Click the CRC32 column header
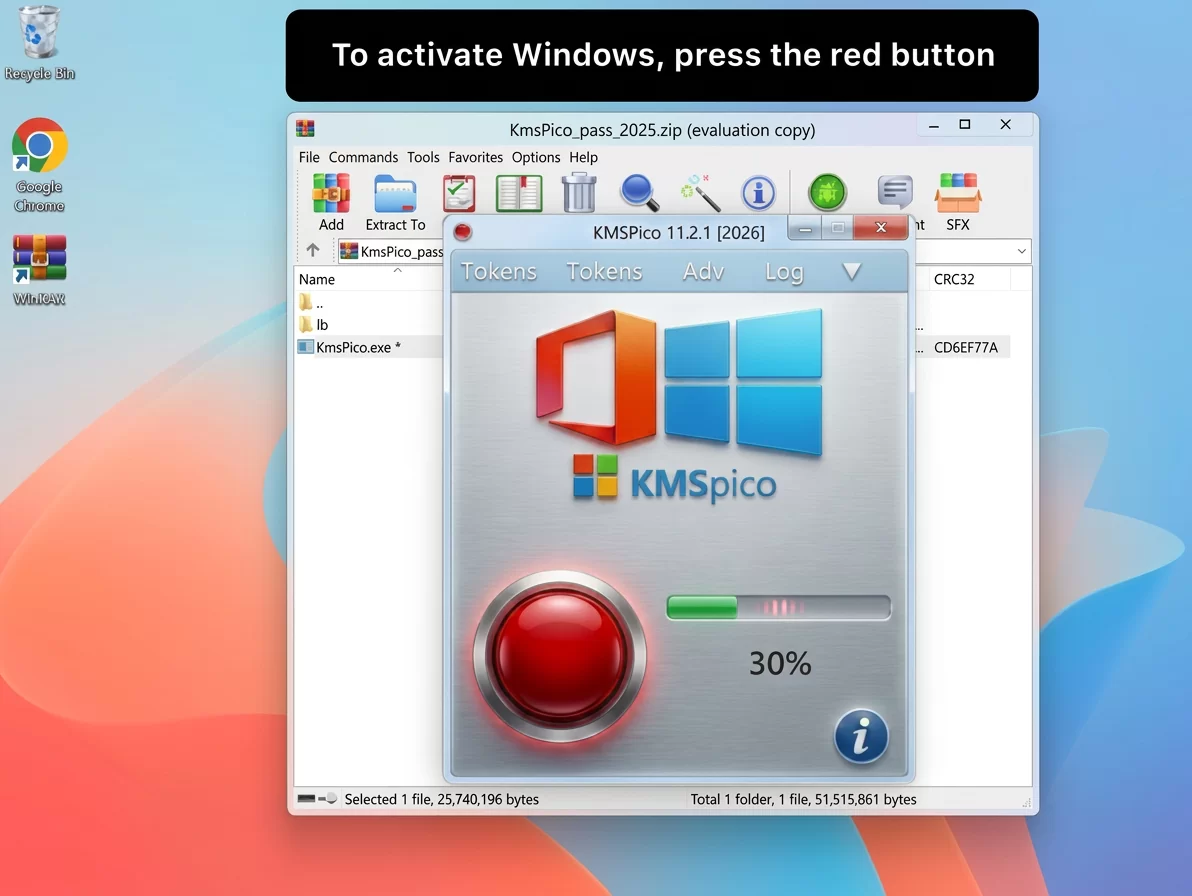This screenshot has width=1192, height=896. click(x=953, y=279)
